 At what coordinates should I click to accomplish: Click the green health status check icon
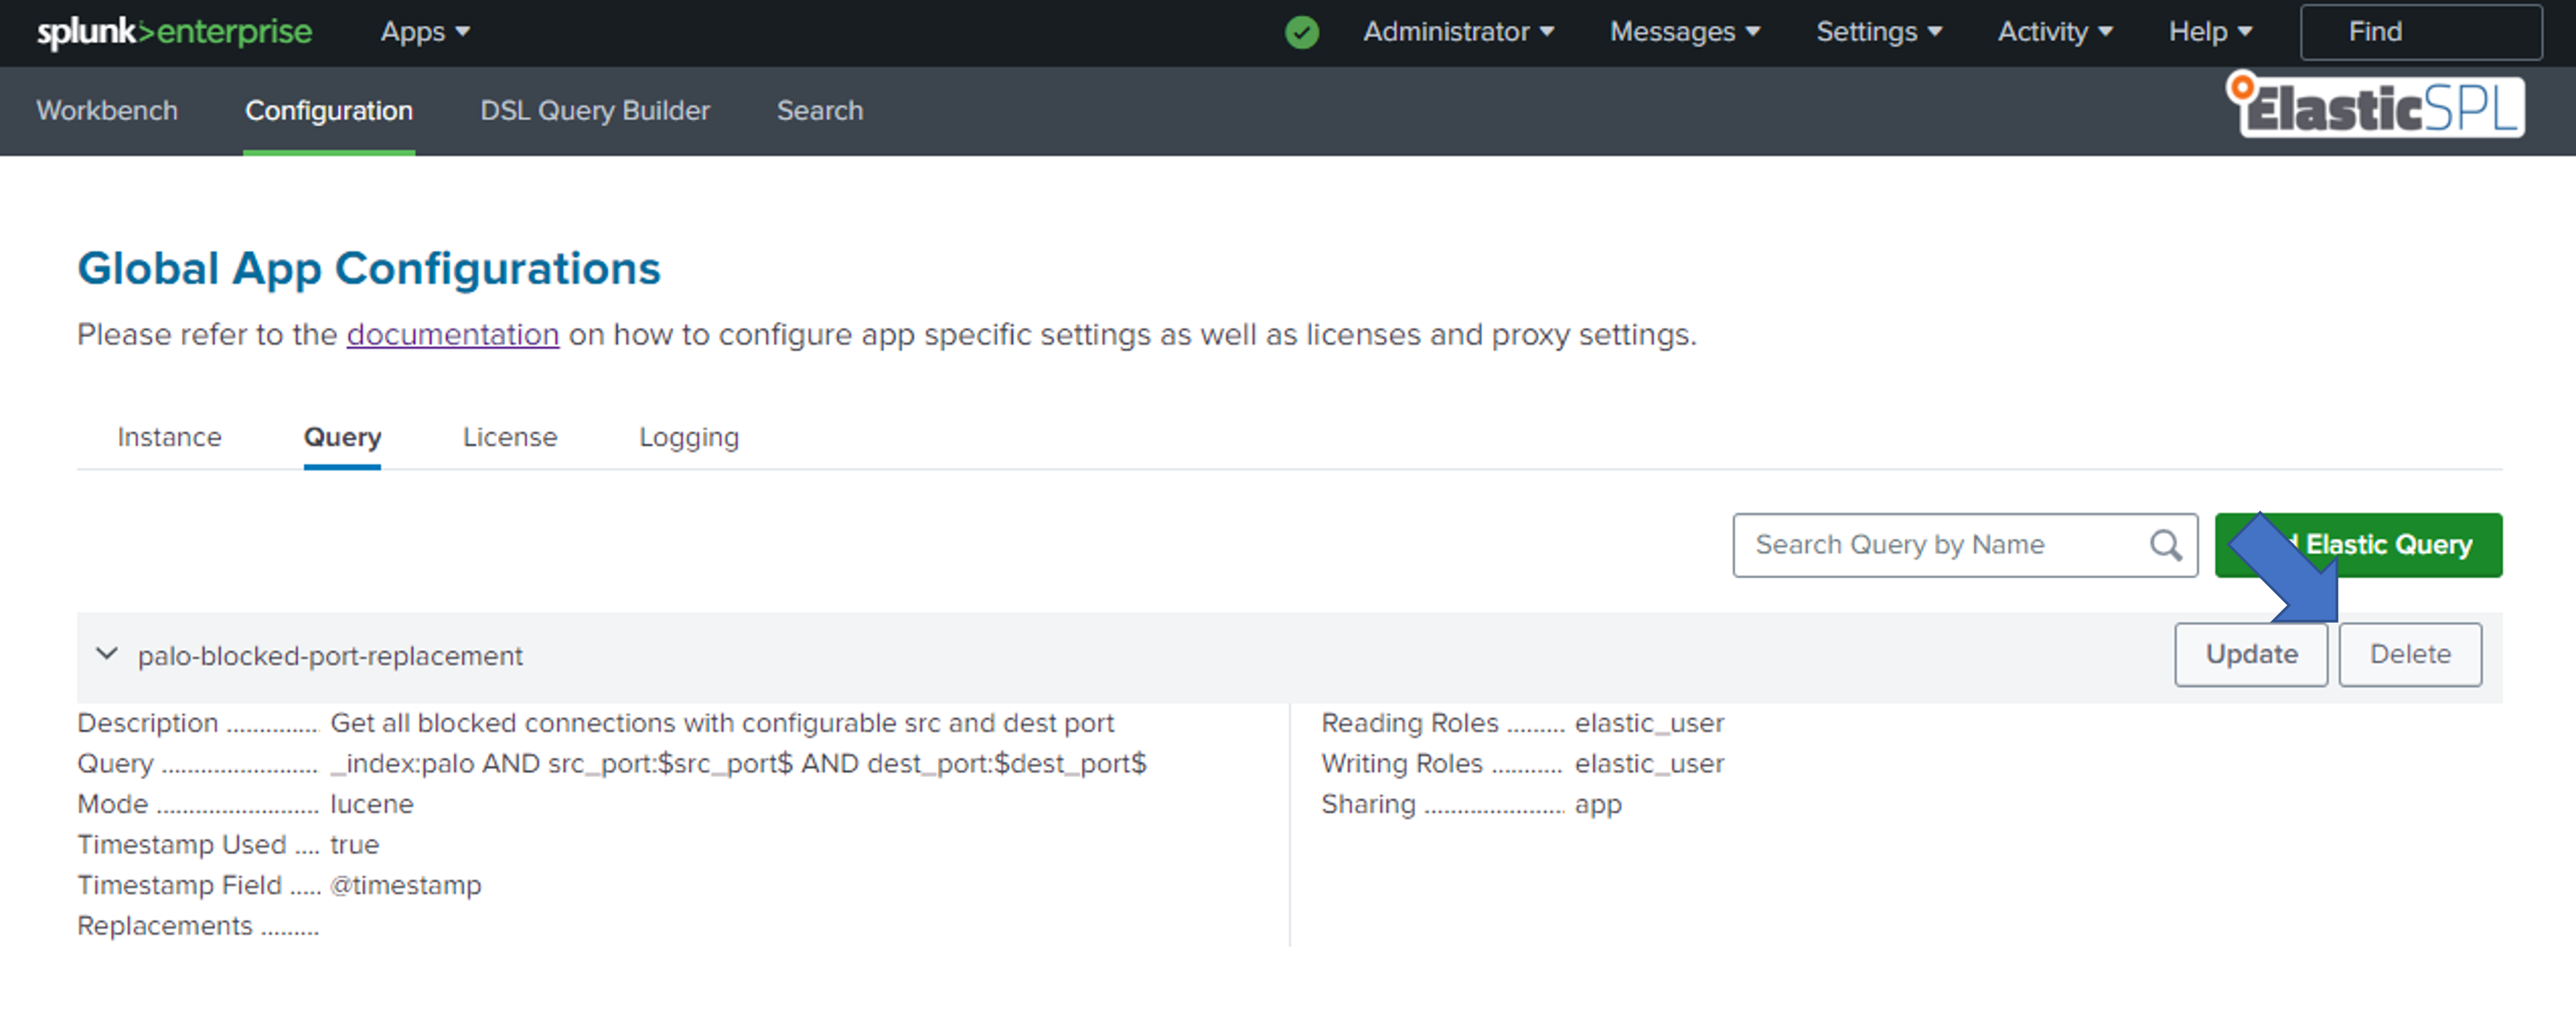click(1301, 32)
